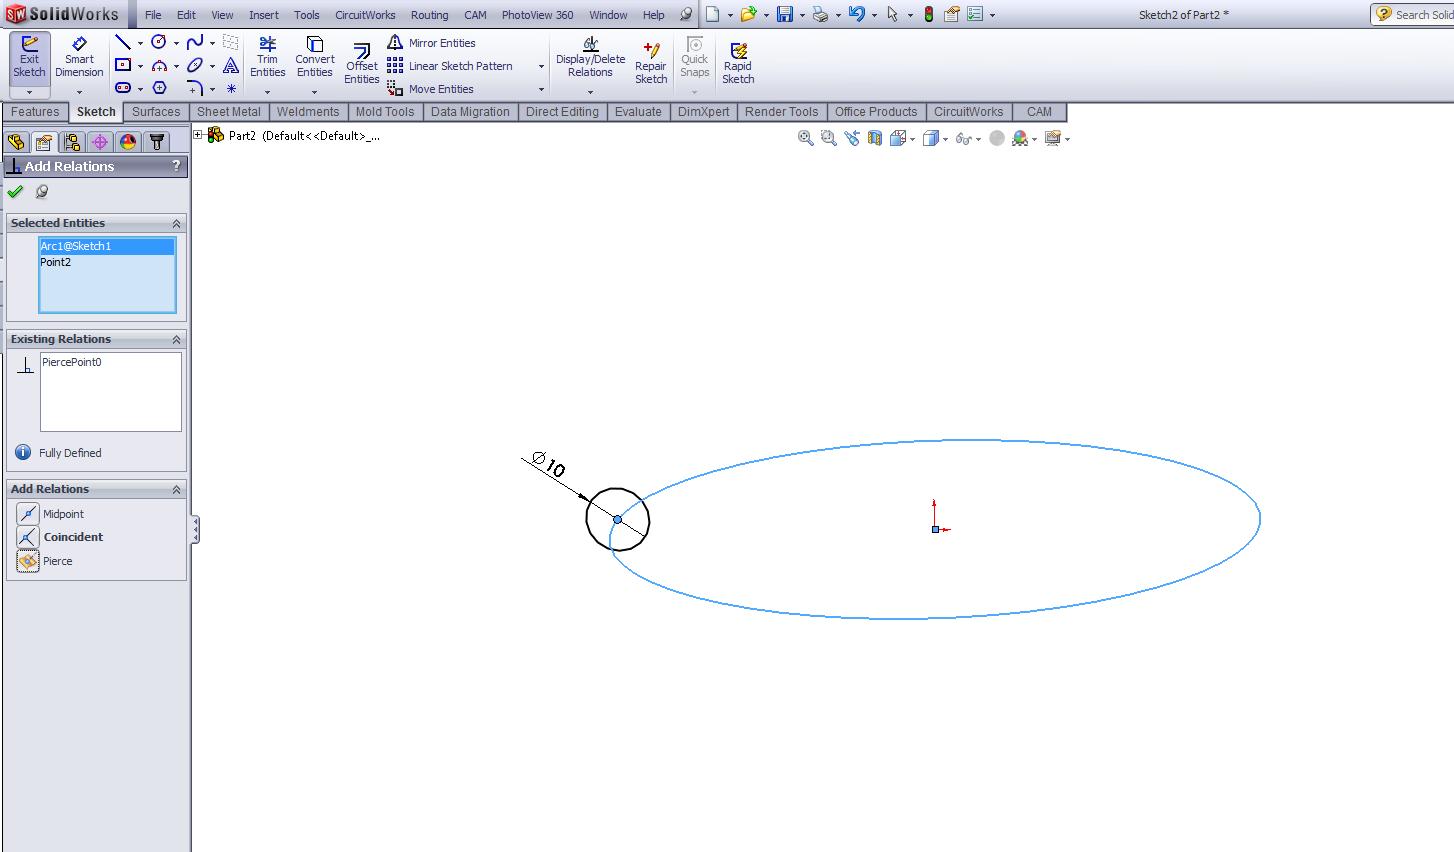Activate the Smart Dimension tool
Screen dimensions: 1454x852
tap(79, 57)
